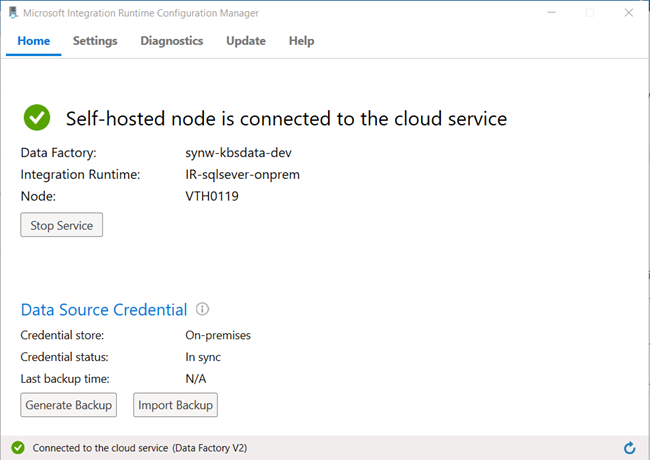
Task: Click the refresh icon in status bar
Action: [x=630, y=448]
